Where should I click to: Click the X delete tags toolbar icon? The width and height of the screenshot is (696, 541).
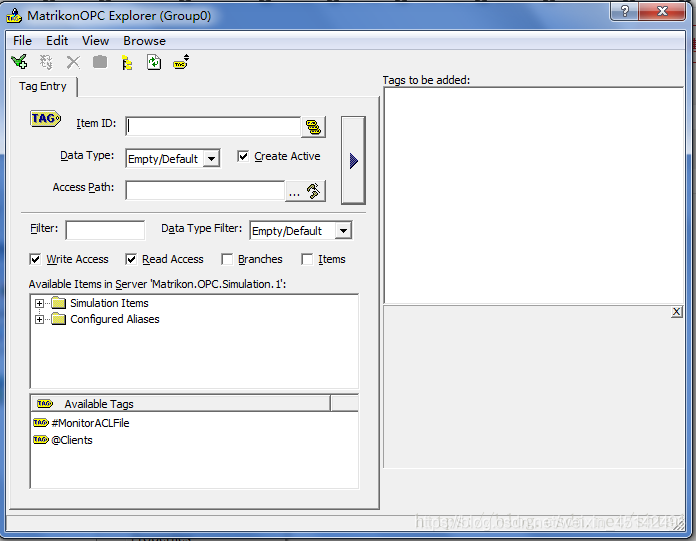coord(73,62)
